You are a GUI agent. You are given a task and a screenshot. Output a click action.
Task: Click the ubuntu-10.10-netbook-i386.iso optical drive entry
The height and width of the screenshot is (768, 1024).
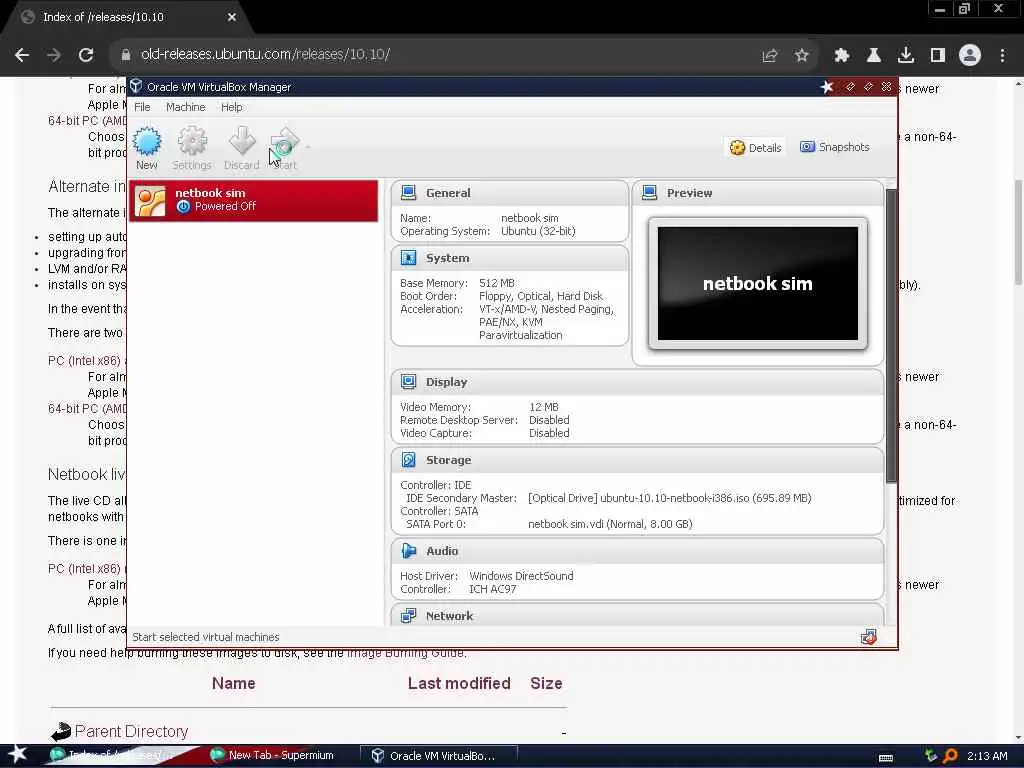[x=669, y=498]
